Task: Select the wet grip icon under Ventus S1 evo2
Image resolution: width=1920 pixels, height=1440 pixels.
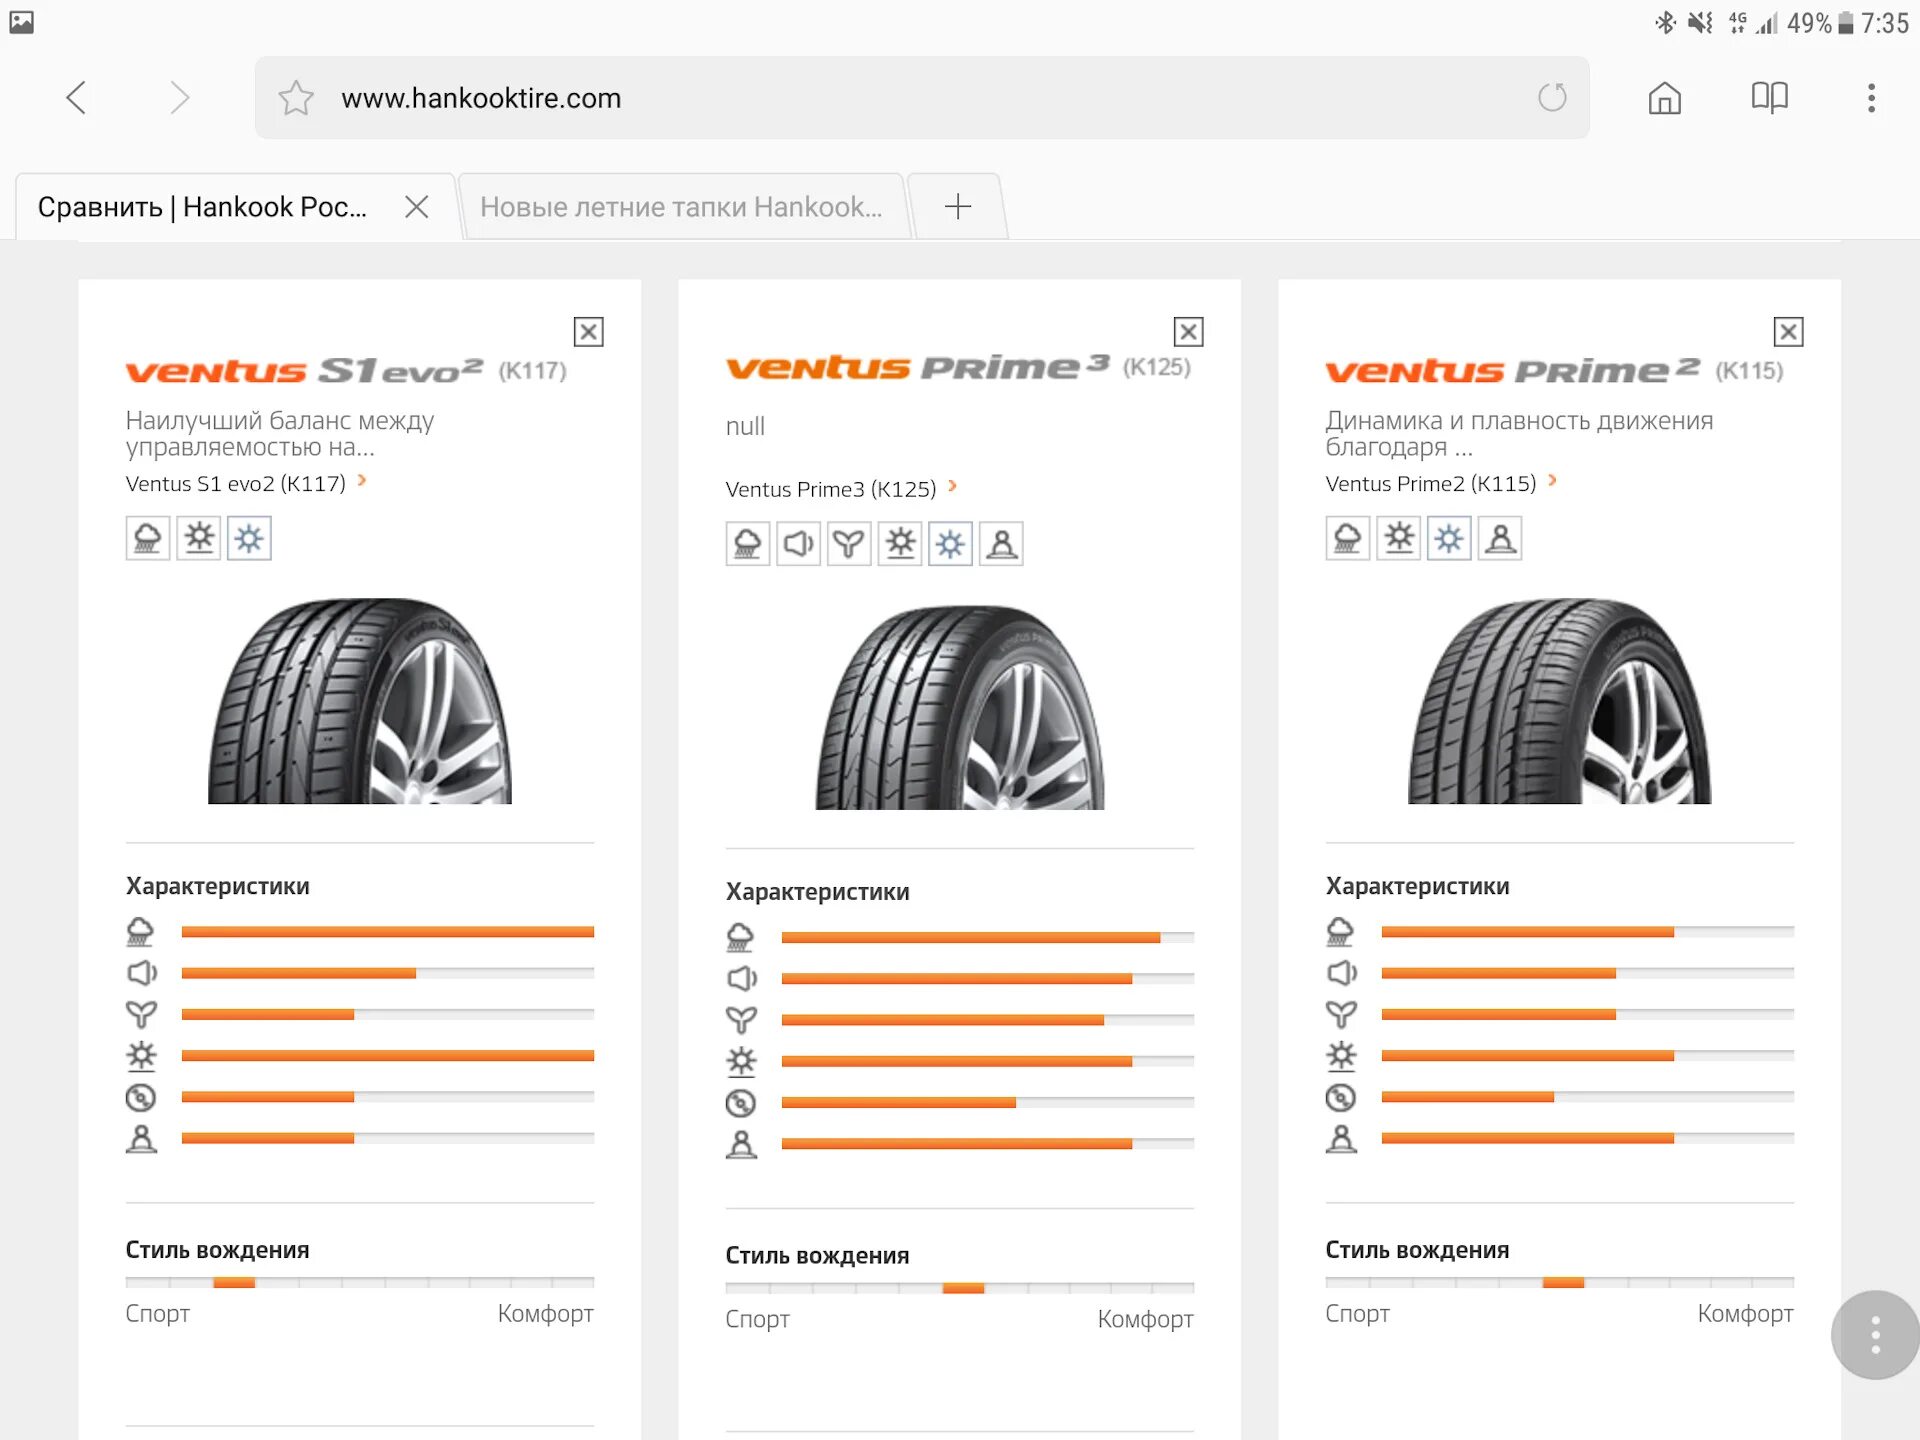Action: (147, 538)
